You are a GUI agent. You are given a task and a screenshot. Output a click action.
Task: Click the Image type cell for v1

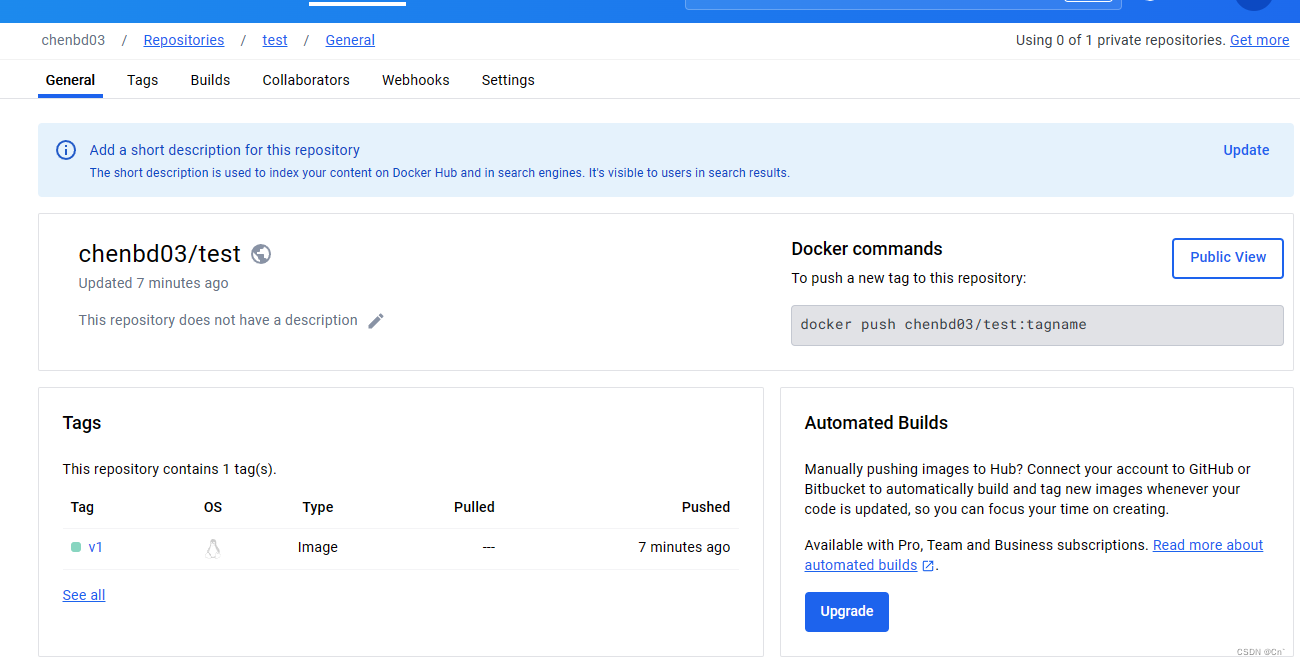(318, 547)
